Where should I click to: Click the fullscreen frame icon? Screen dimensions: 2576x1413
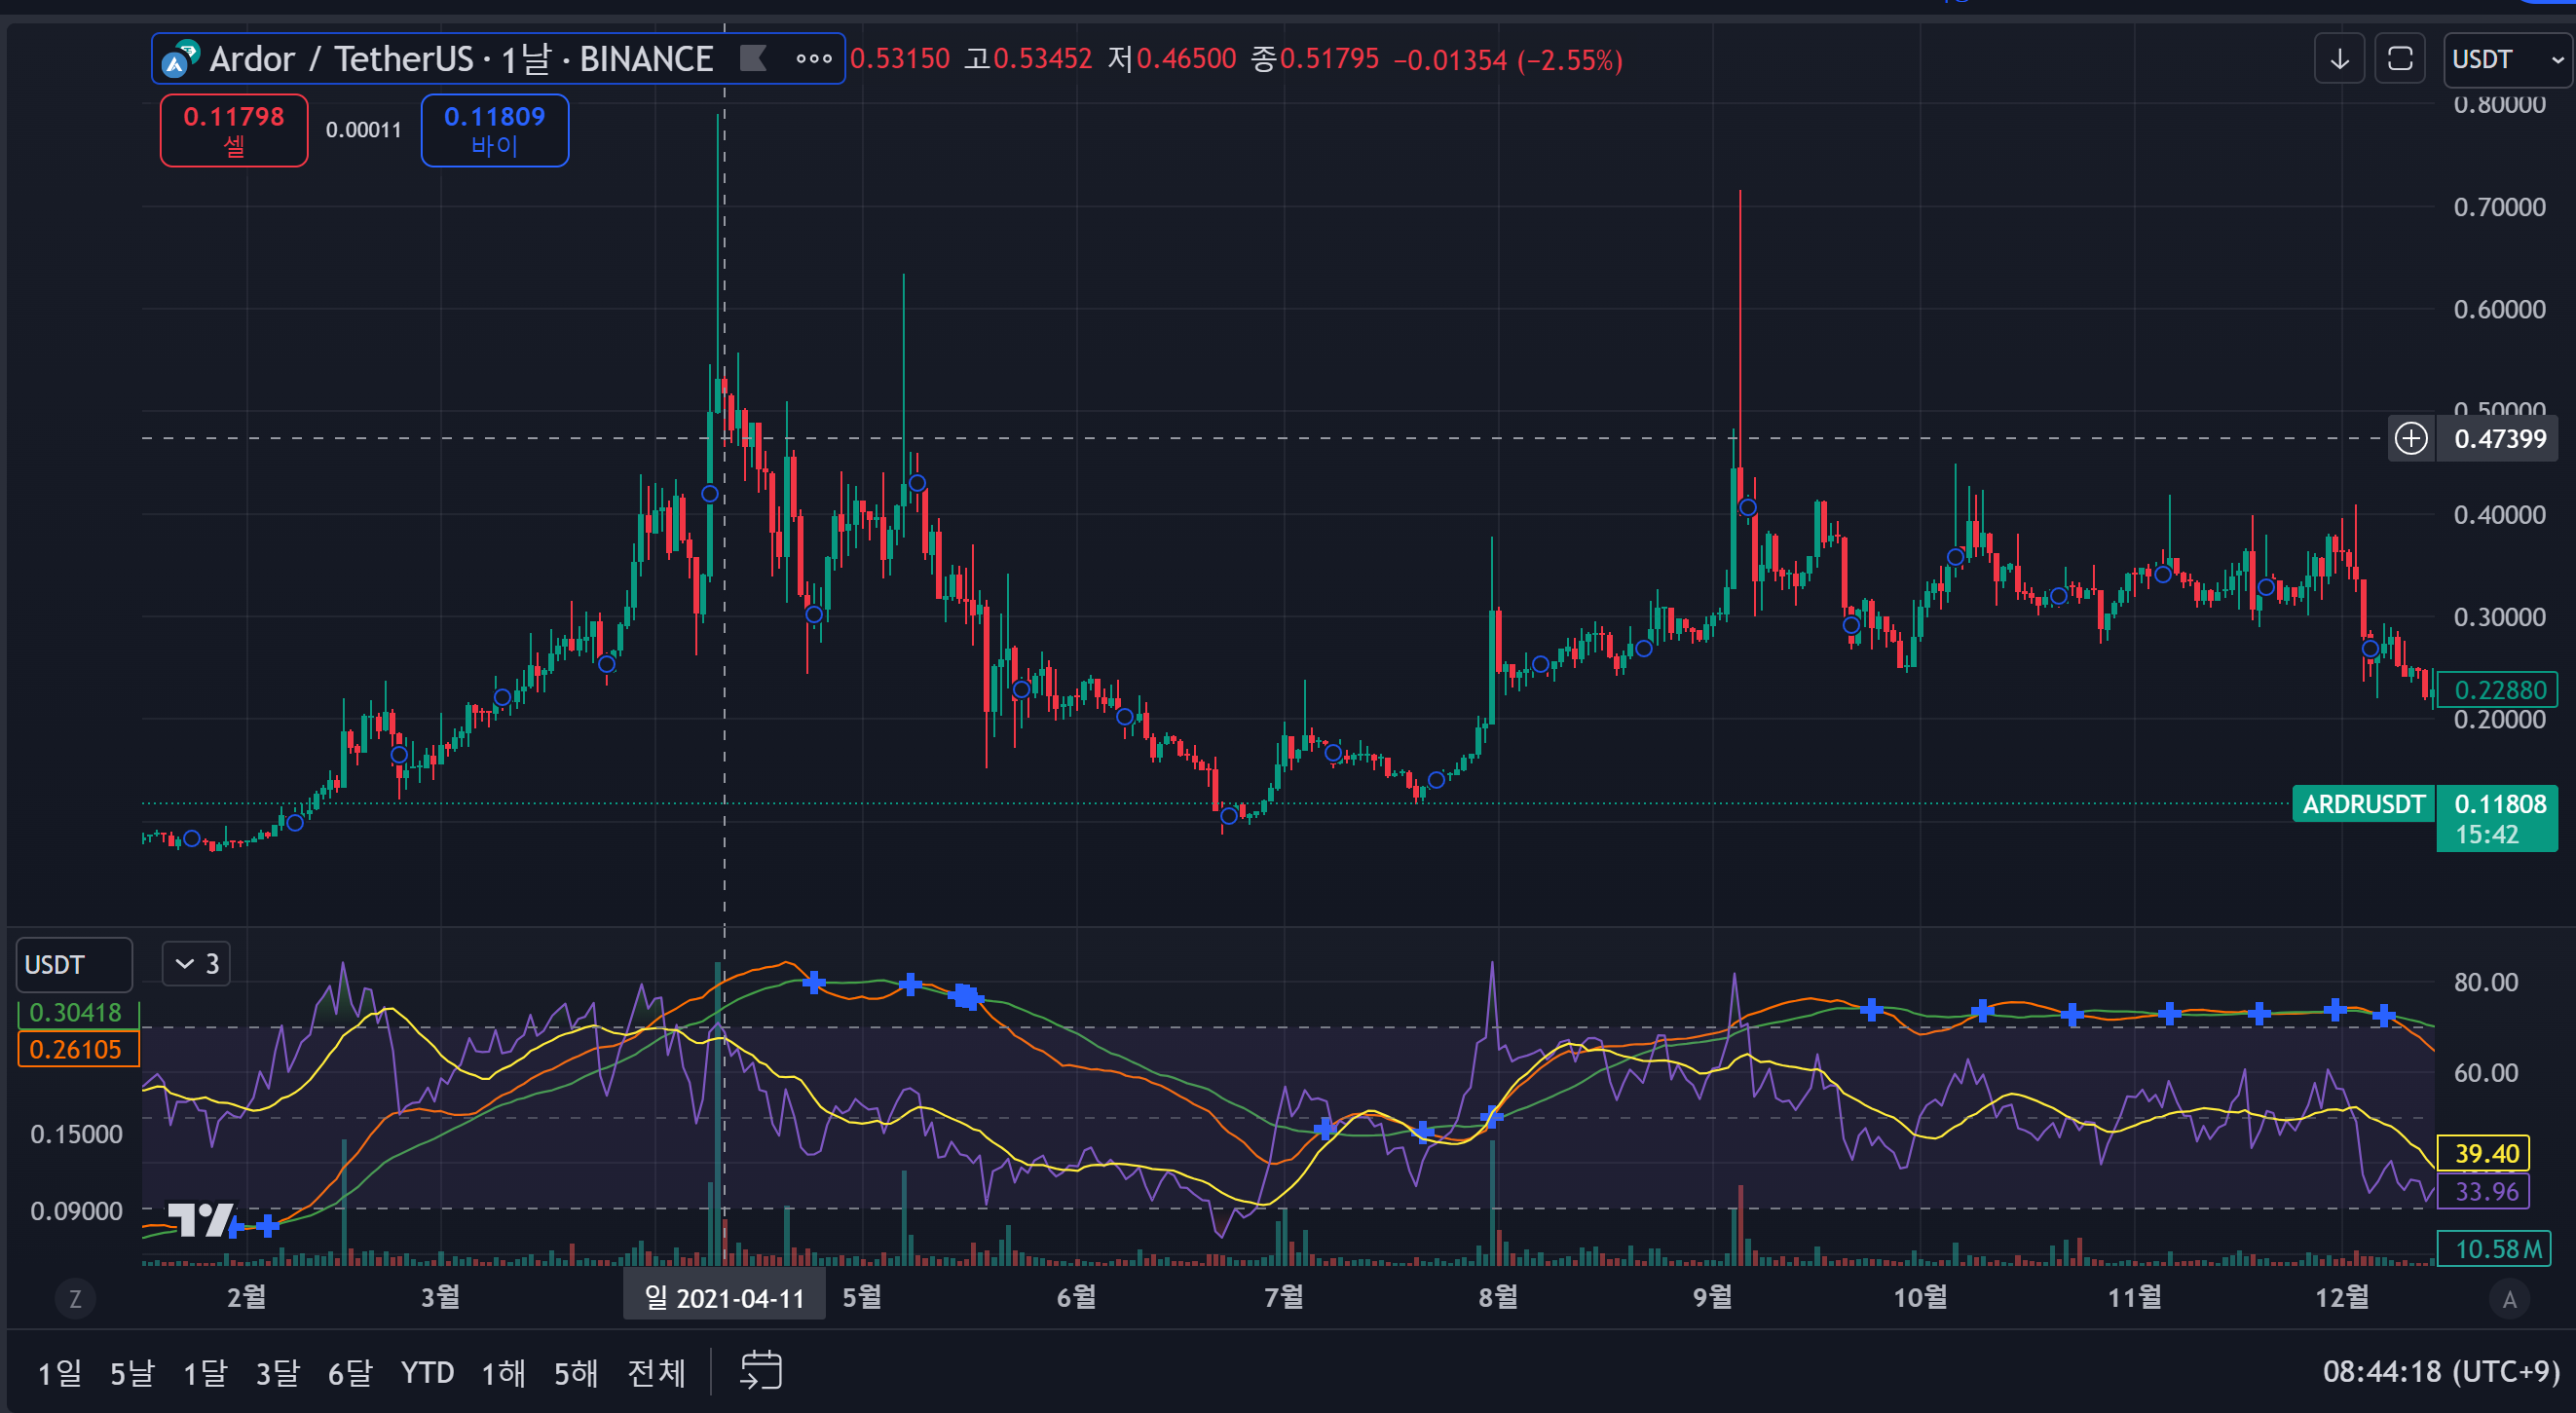2400,59
